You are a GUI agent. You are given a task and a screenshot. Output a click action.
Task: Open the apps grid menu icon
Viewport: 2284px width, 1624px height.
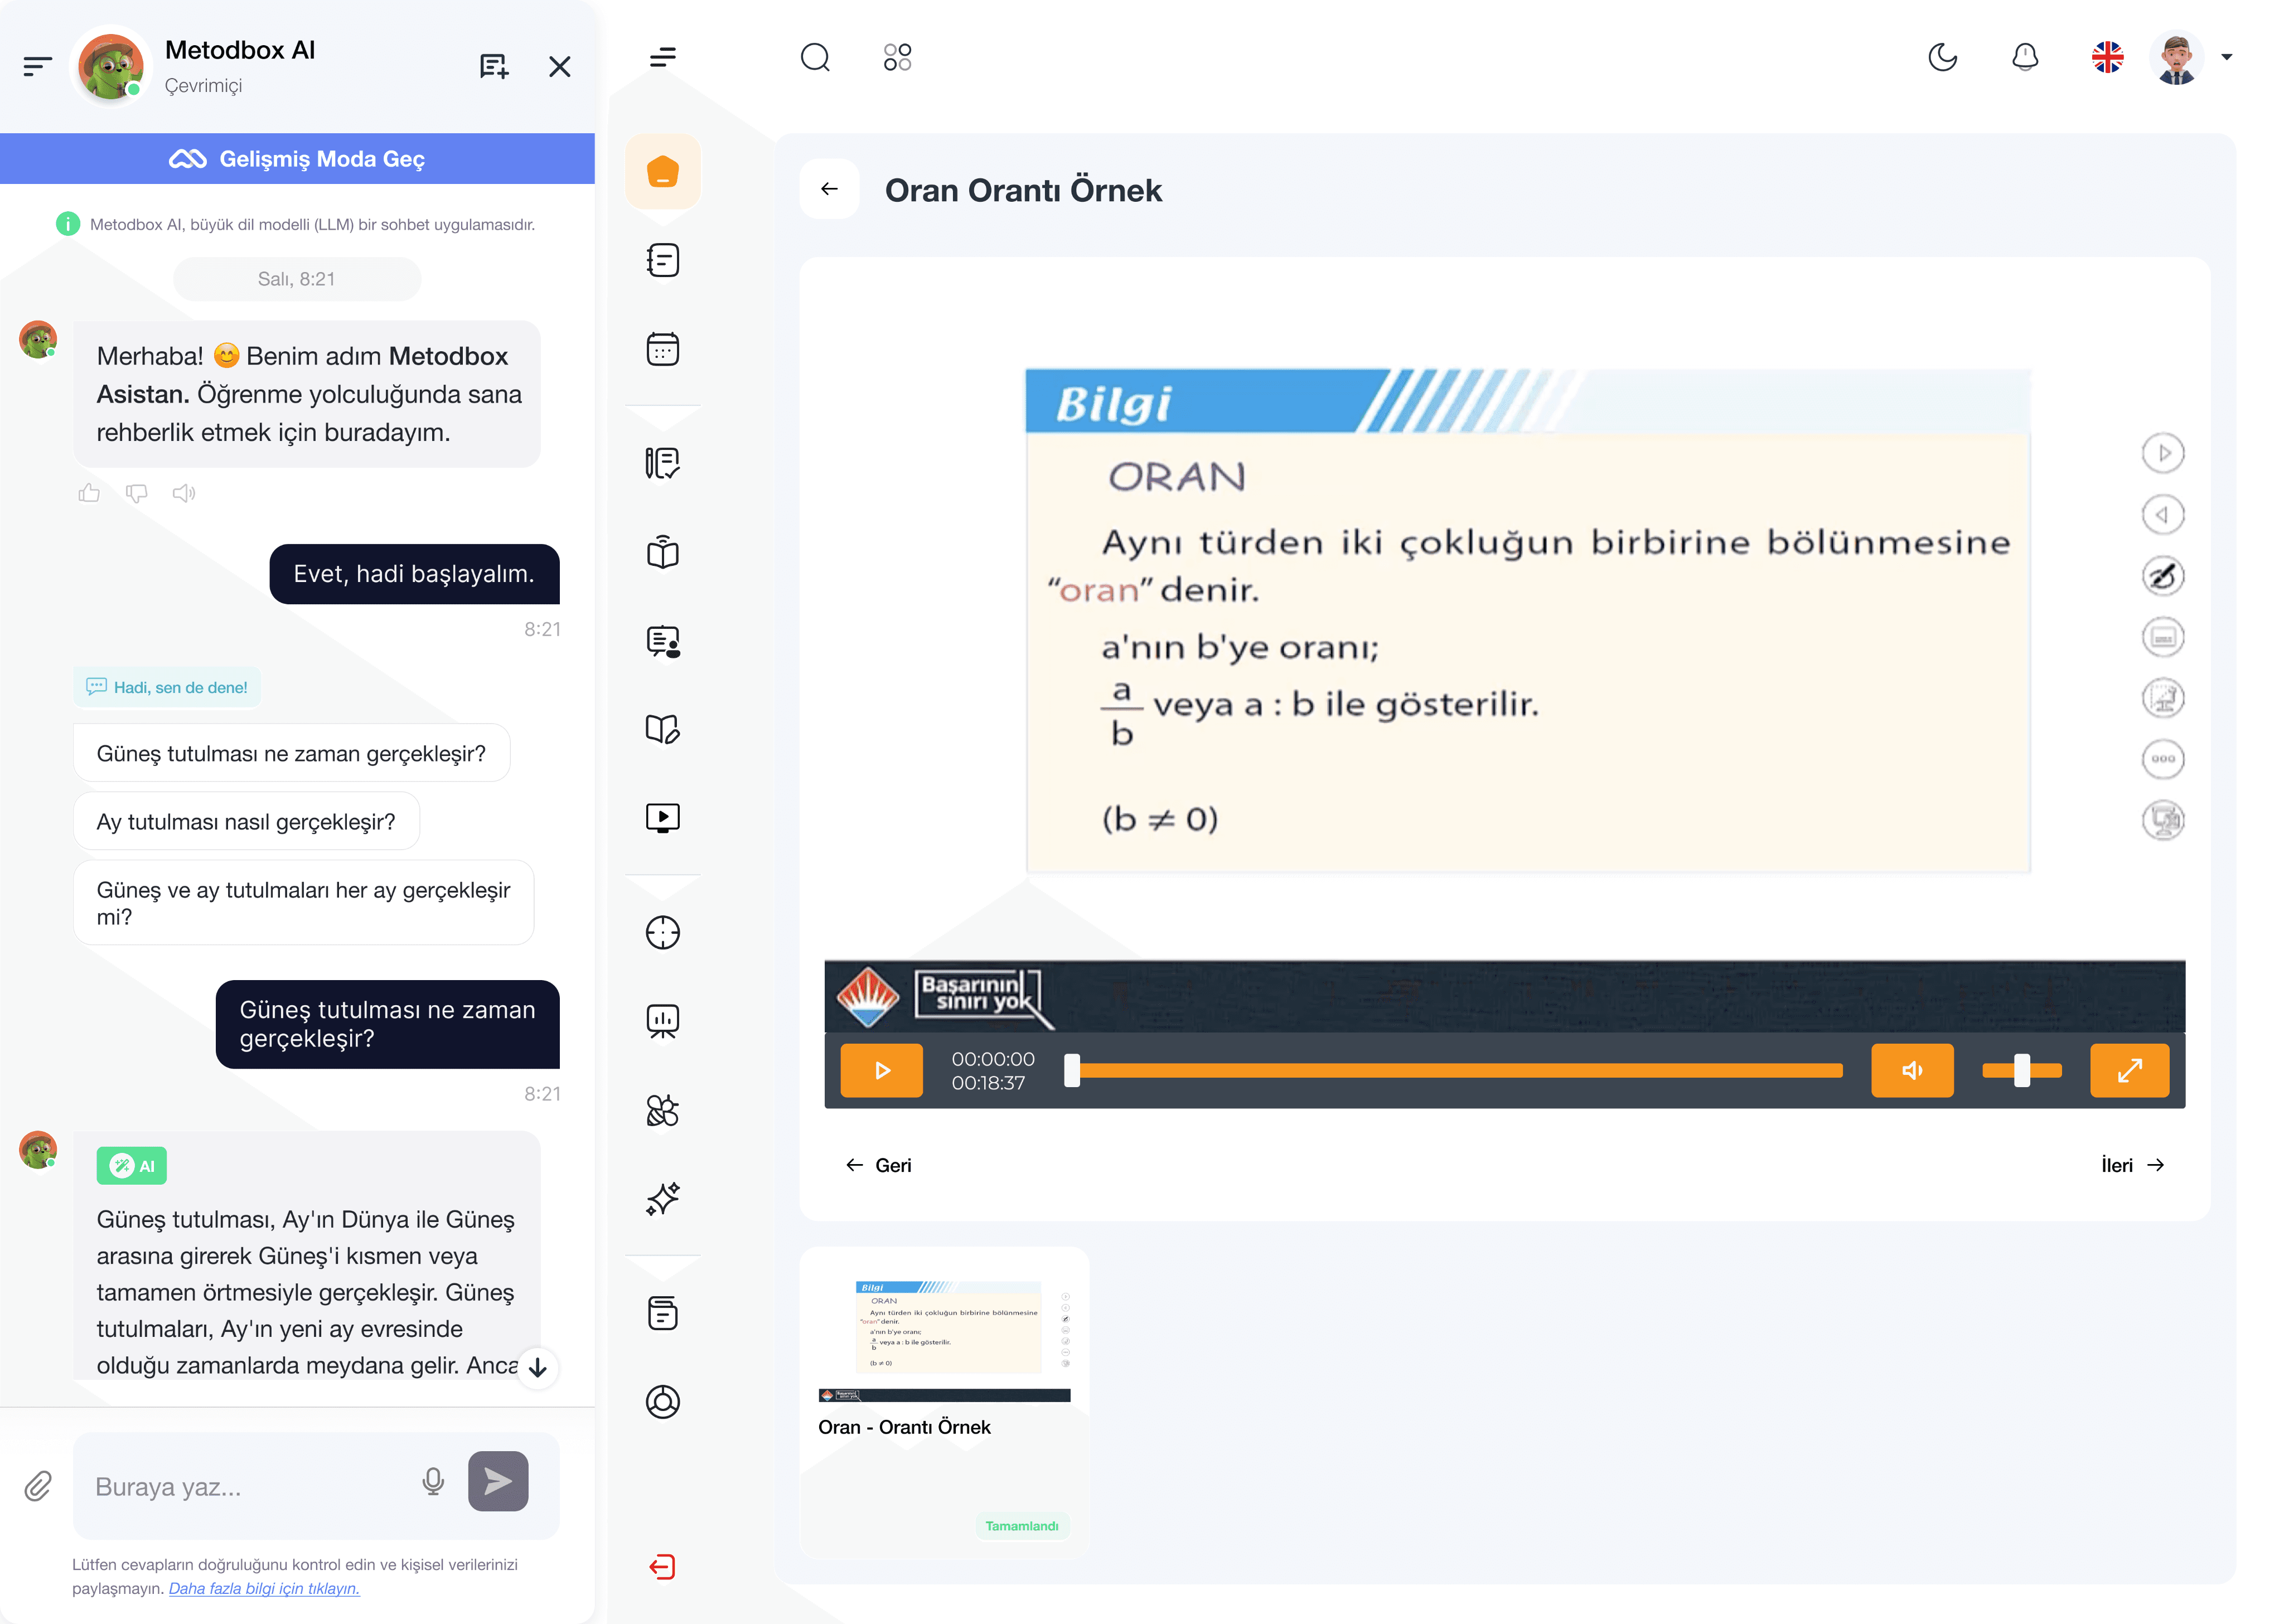click(x=897, y=57)
